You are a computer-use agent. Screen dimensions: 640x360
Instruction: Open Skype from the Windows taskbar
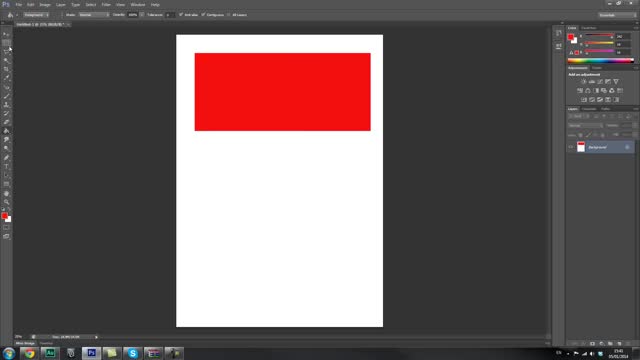click(133, 353)
